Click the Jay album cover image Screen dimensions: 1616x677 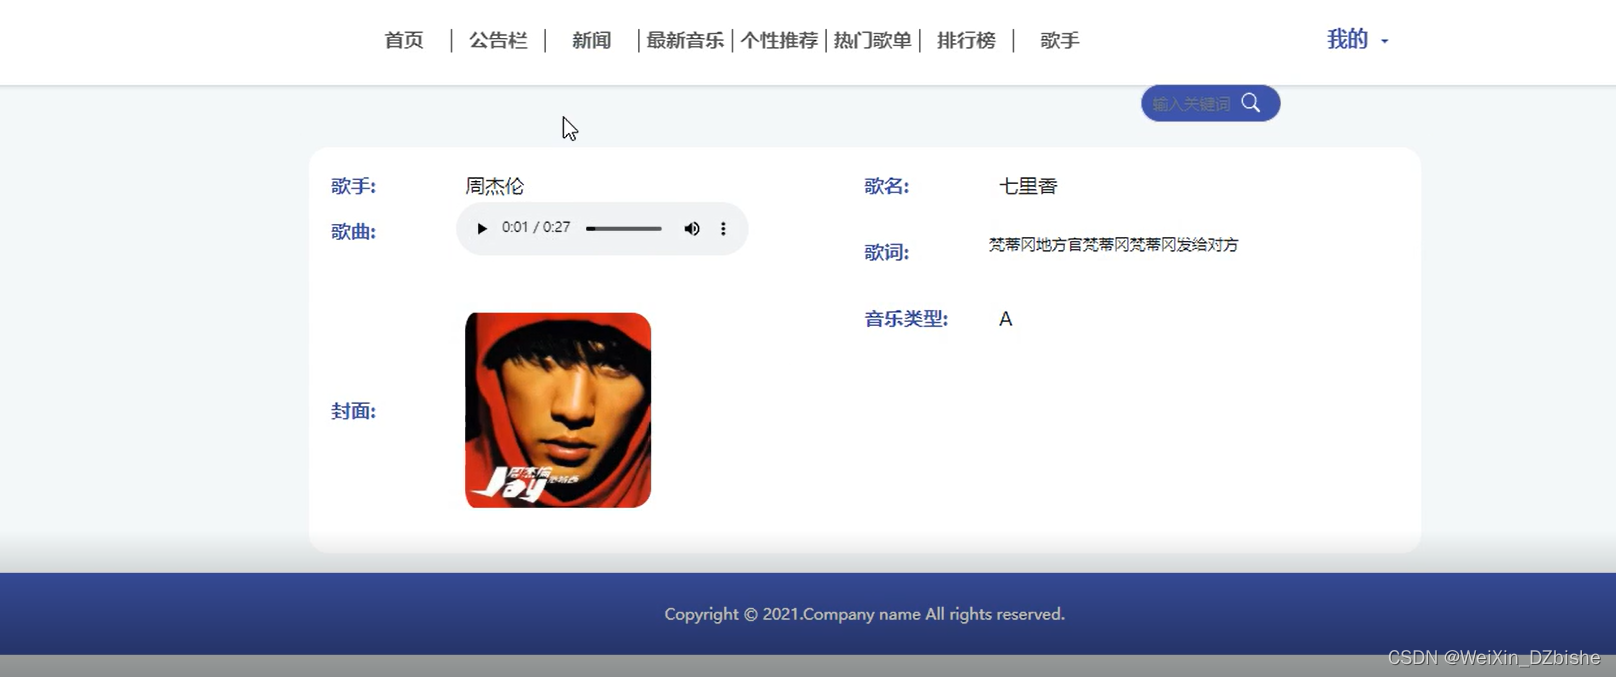tap(558, 410)
